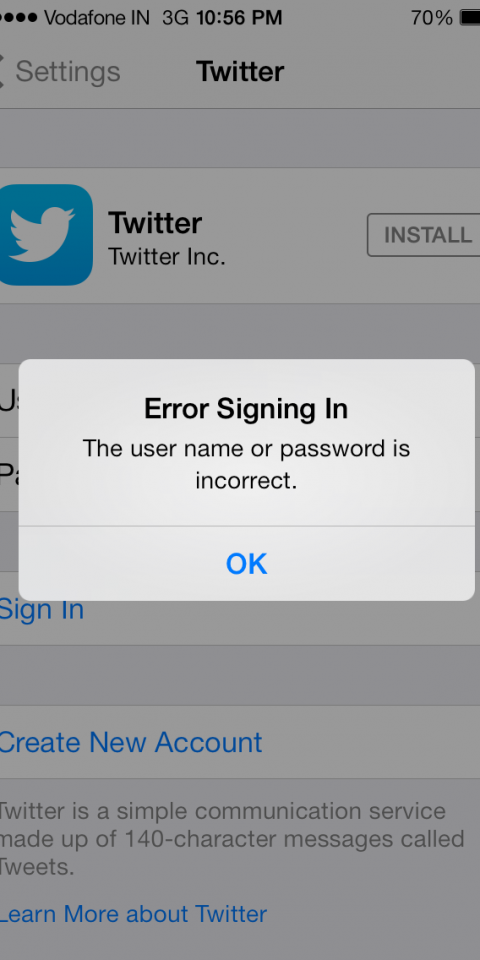Tap the INSTALL button for Twitter
The width and height of the screenshot is (480, 960).
424,234
